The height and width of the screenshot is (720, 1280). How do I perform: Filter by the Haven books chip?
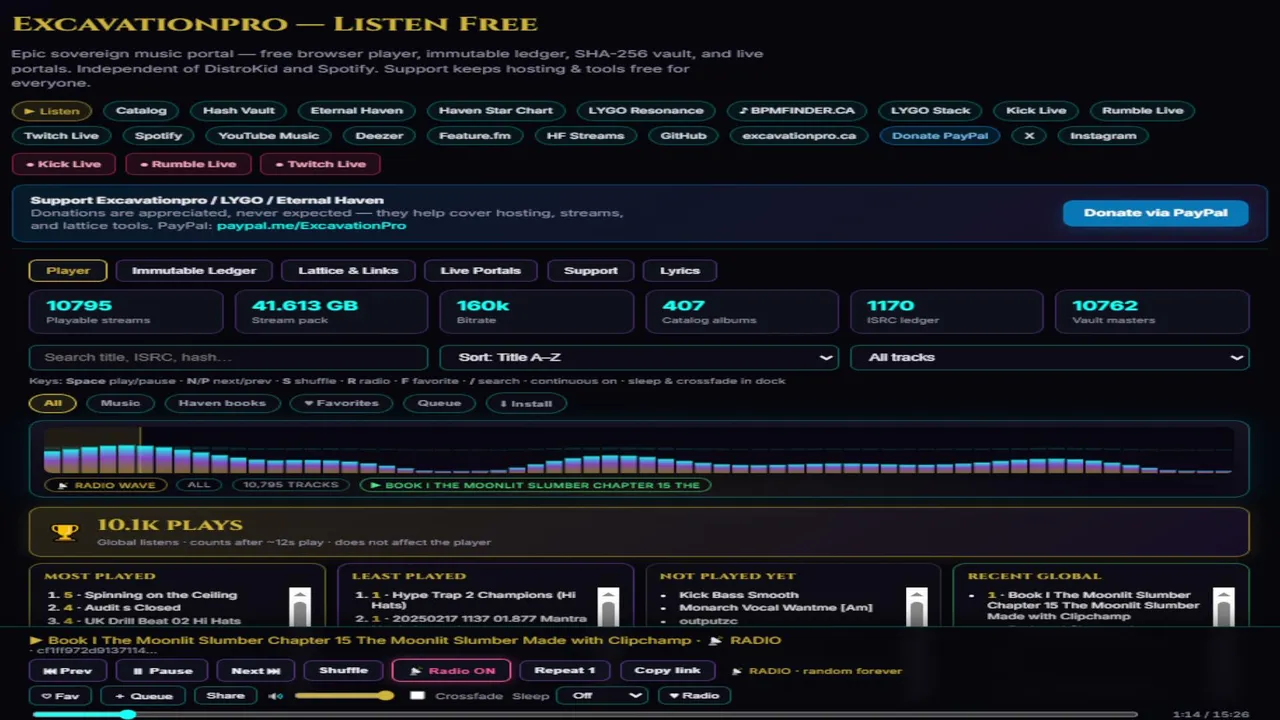pyautogui.click(x=222, y=403)
